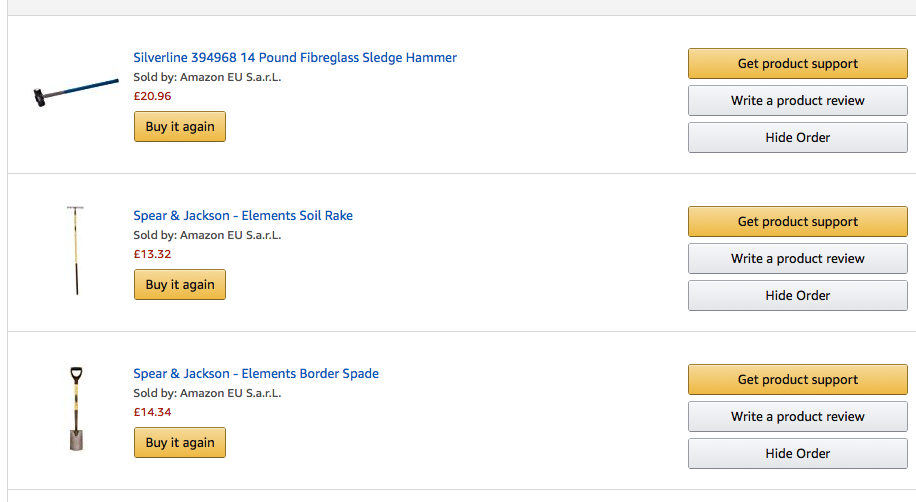This screenshot has width=916, height=502.
Task: Get product support for Soil Rake
Action: [x=798, y=222]
